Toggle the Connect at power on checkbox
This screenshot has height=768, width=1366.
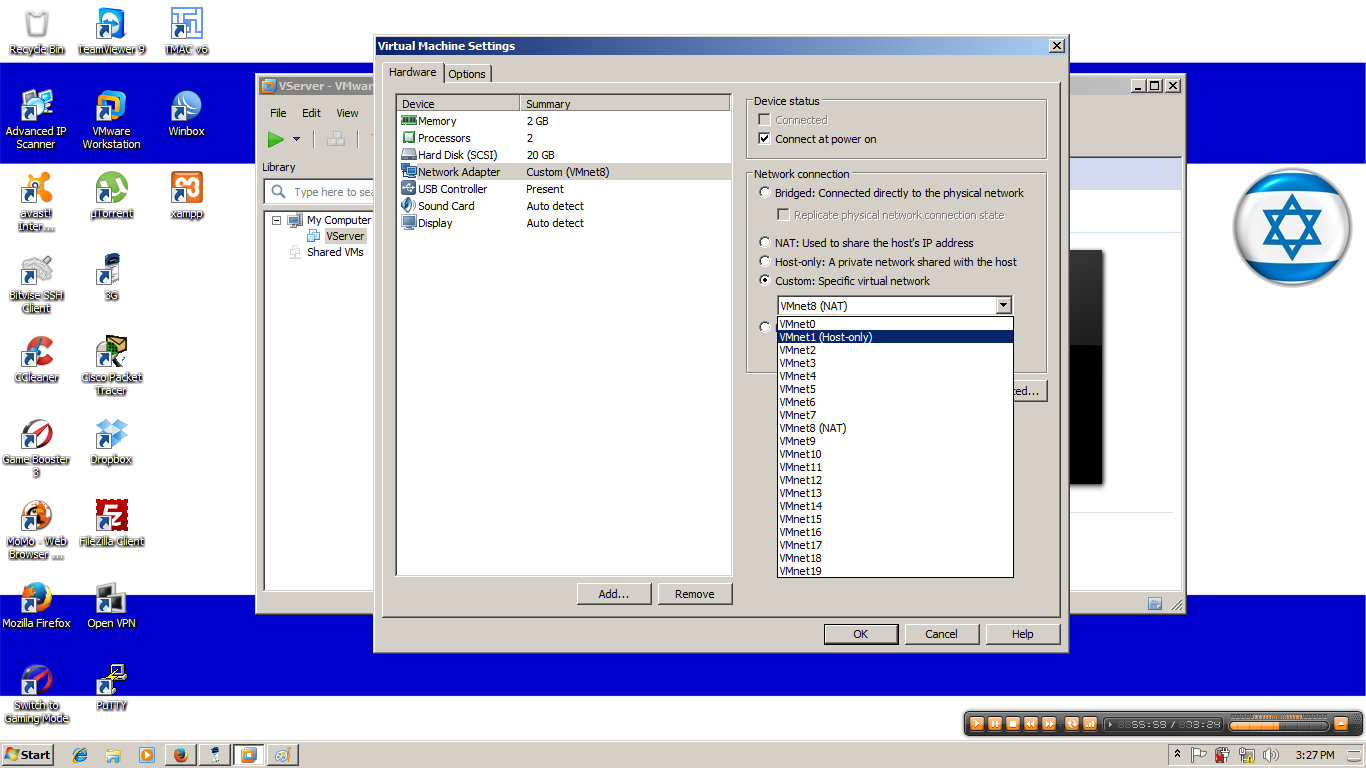point(765,139)
